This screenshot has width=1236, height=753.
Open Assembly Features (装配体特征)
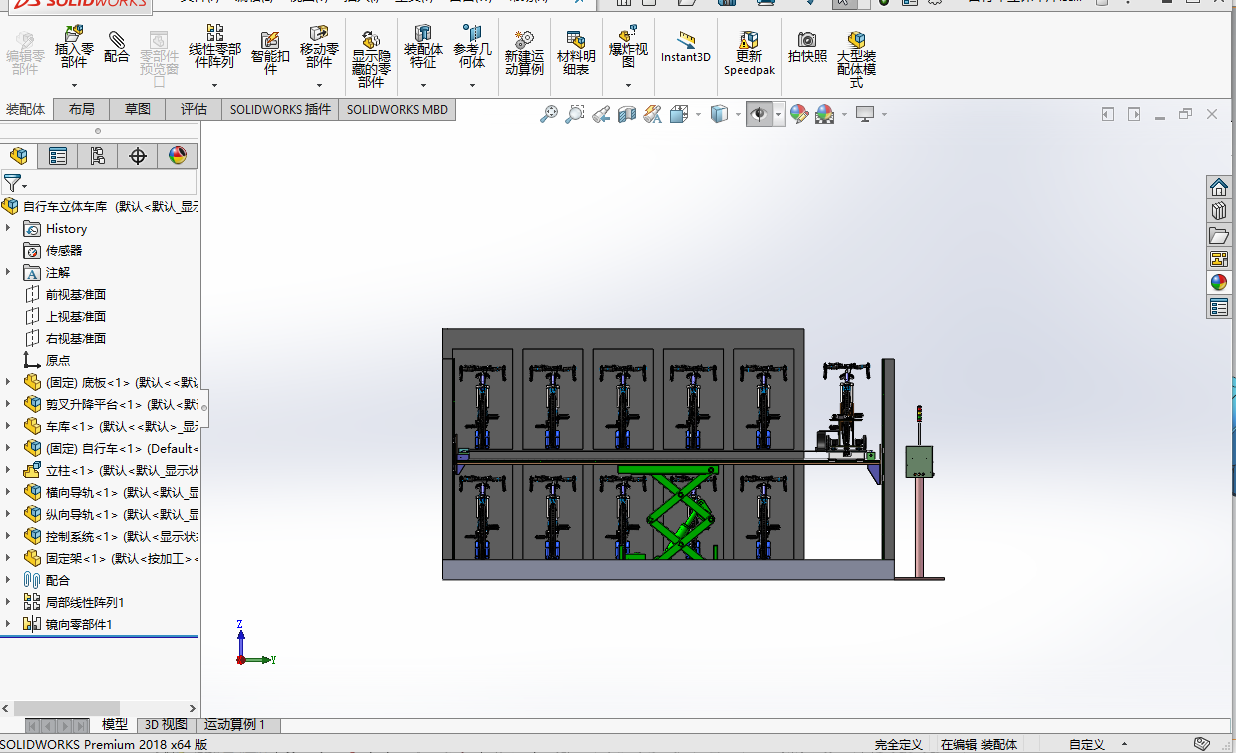pos(423,46)
